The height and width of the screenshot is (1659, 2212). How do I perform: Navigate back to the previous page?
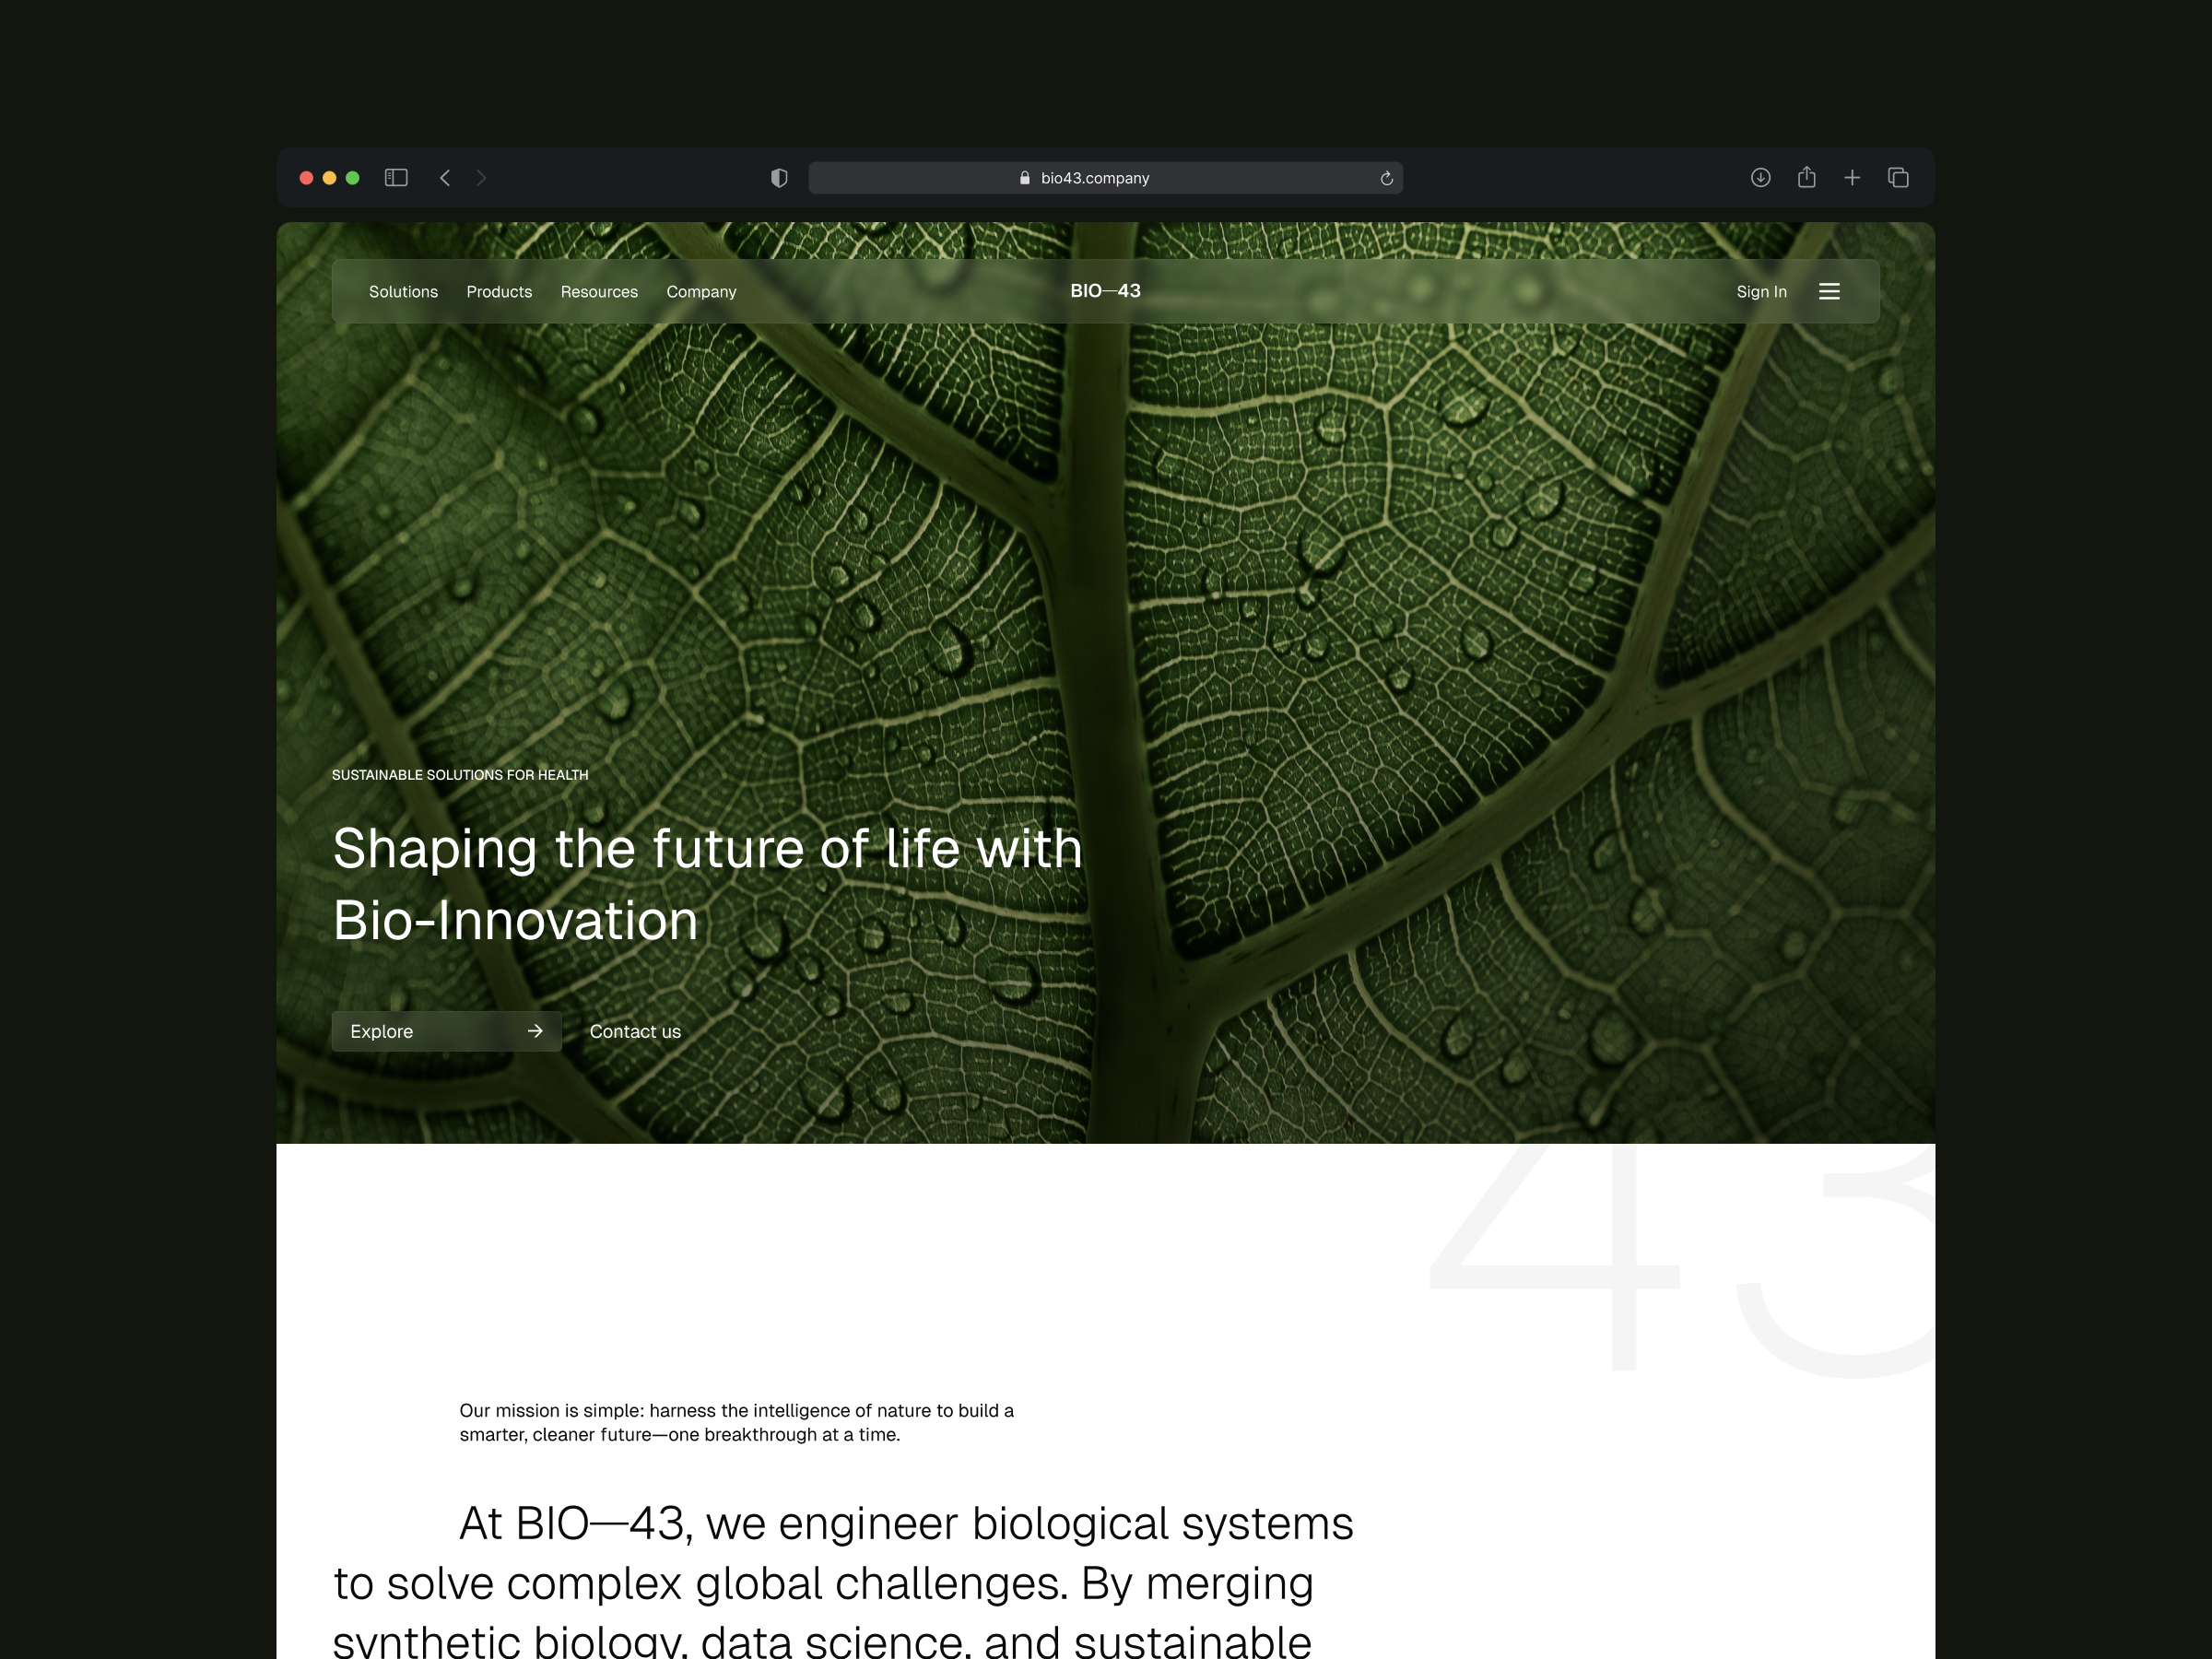tap(445, 177)
